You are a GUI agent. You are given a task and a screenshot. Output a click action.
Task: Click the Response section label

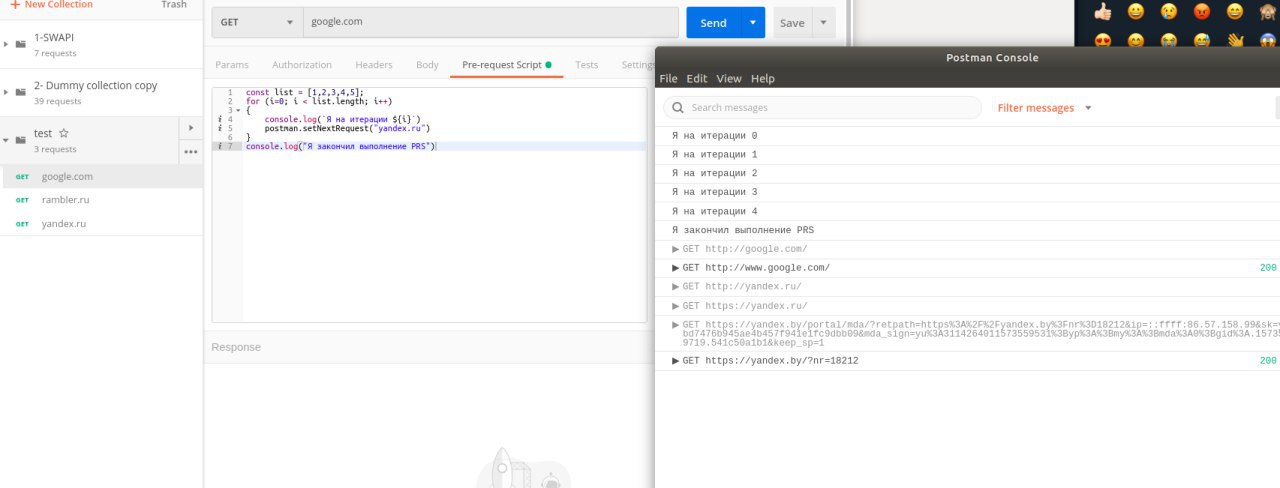[236, 347]
